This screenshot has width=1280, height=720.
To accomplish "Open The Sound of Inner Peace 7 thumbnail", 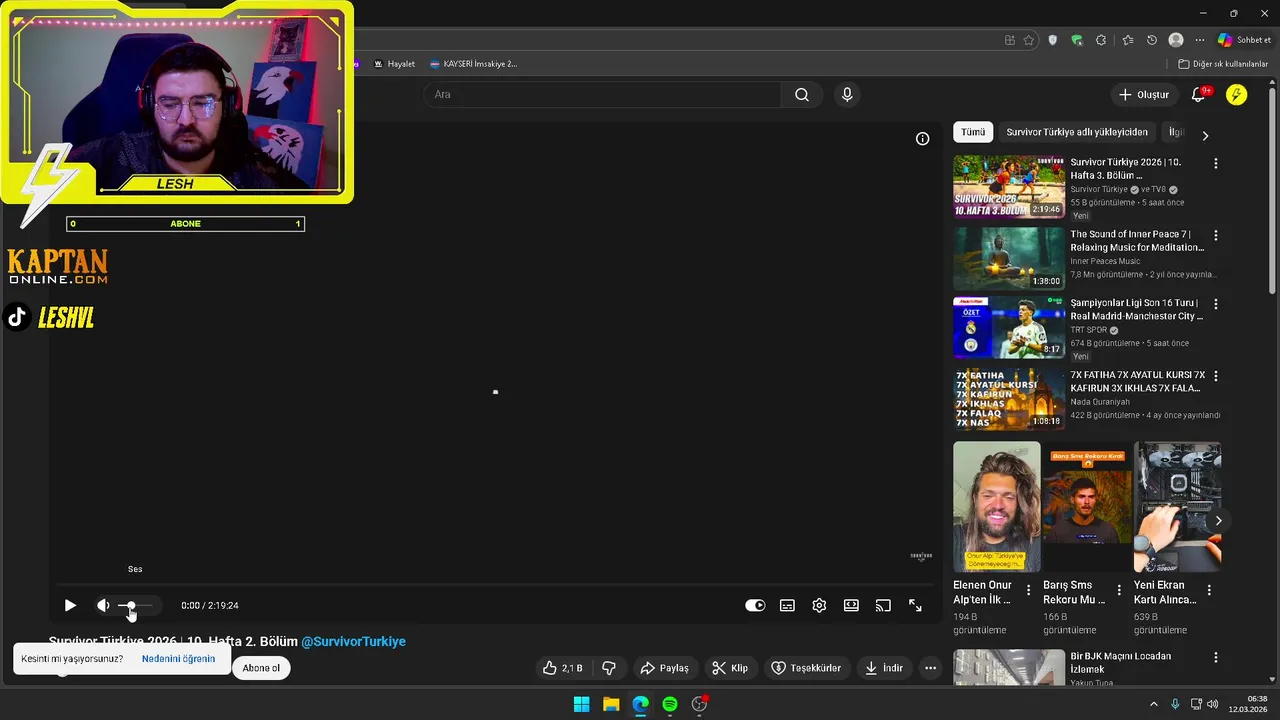I will [1008, 258].
